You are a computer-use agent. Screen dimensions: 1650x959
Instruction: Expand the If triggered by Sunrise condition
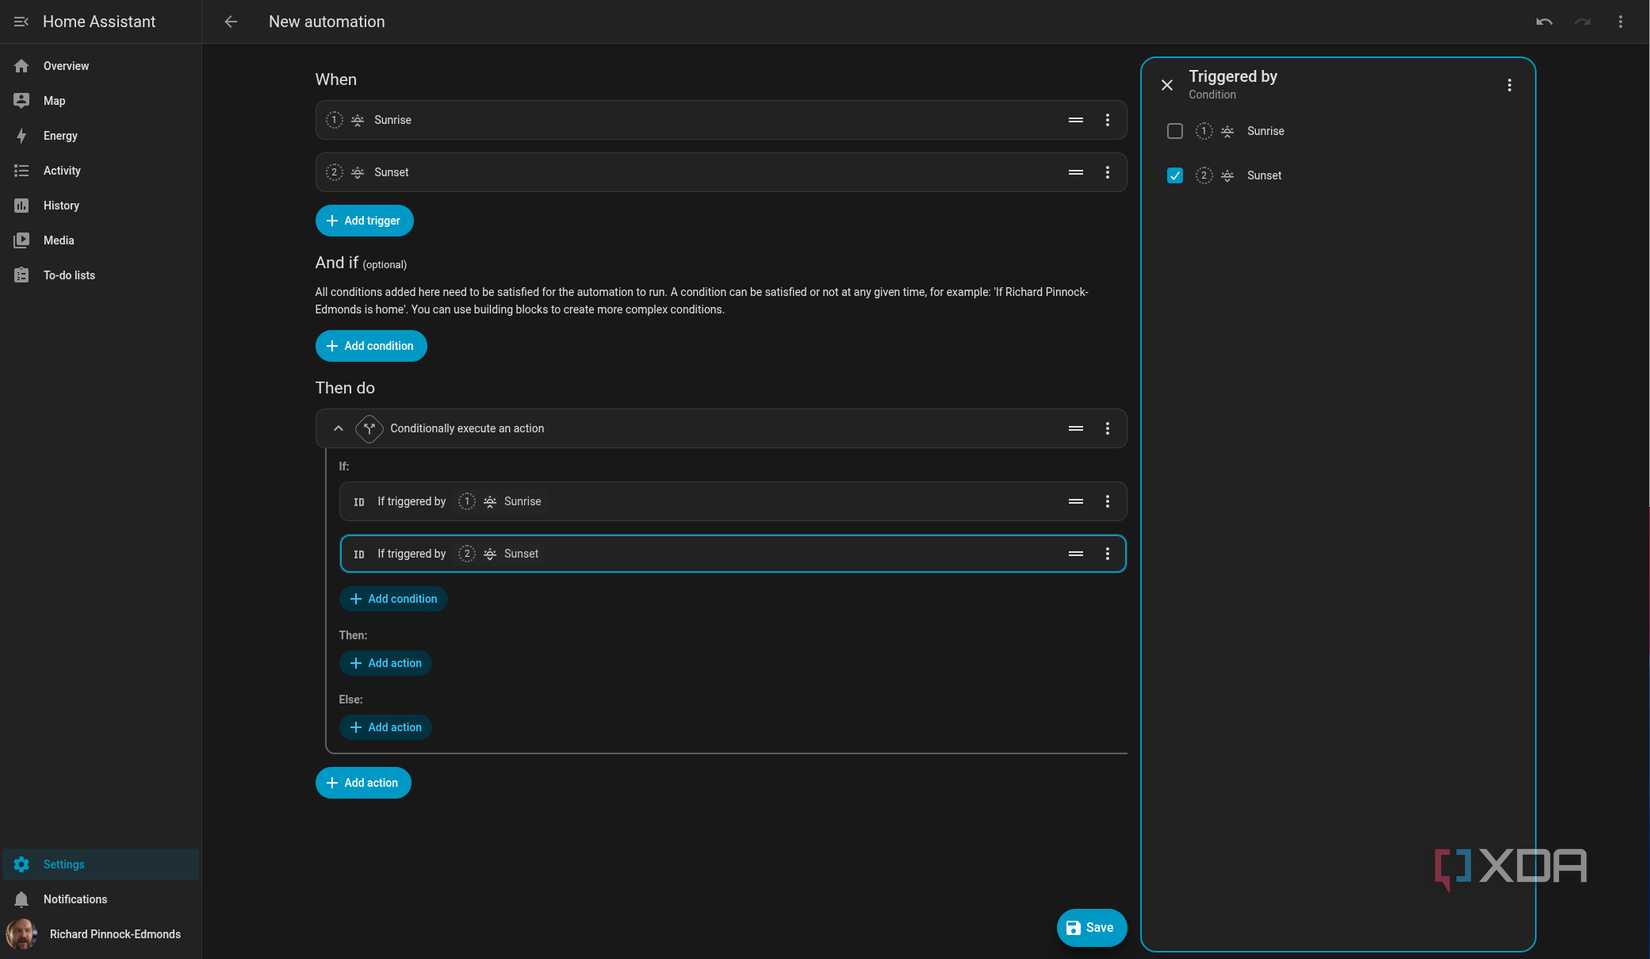733,501
